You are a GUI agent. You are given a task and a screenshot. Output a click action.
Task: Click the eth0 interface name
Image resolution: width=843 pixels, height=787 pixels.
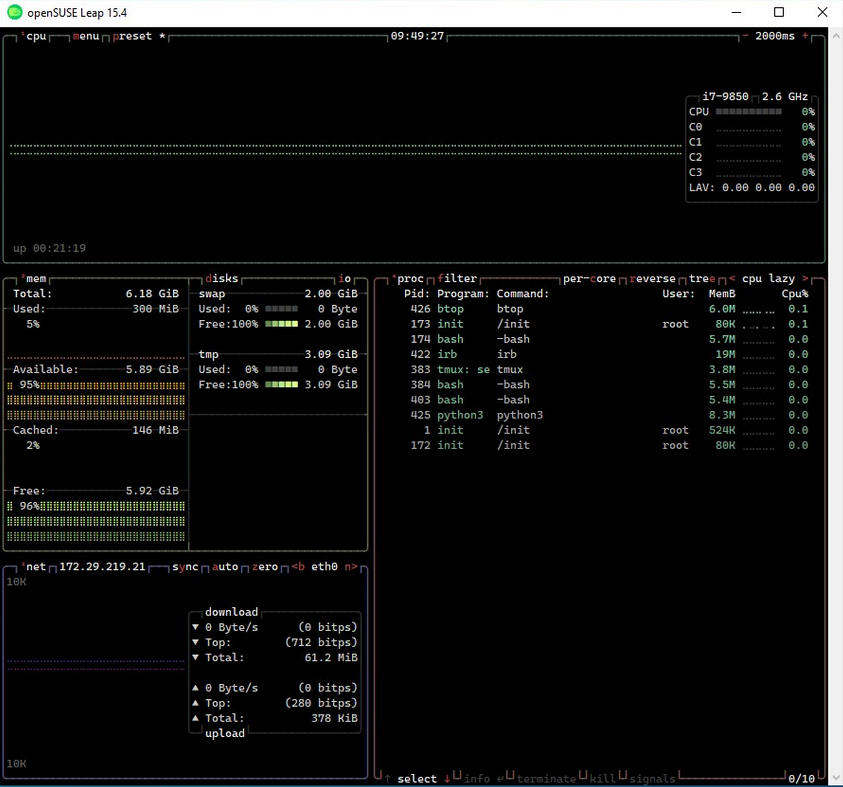click(x=324, y=567)
